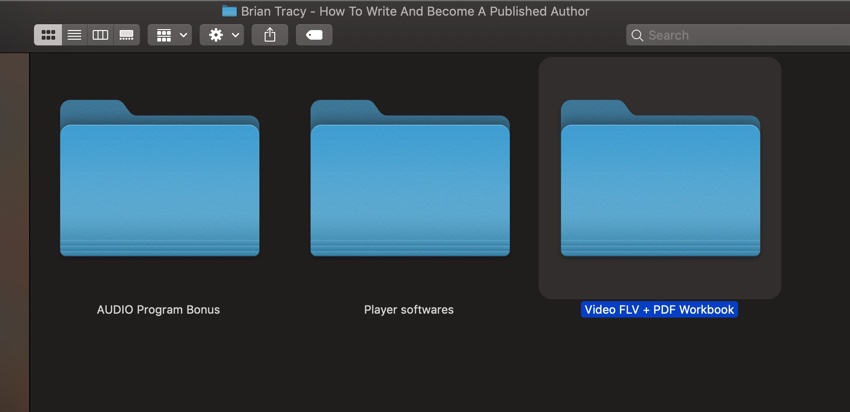
Task: Click the 'AUDIO Program Bonus' name label
Action: pyautogui.click(x=158, y=310)
